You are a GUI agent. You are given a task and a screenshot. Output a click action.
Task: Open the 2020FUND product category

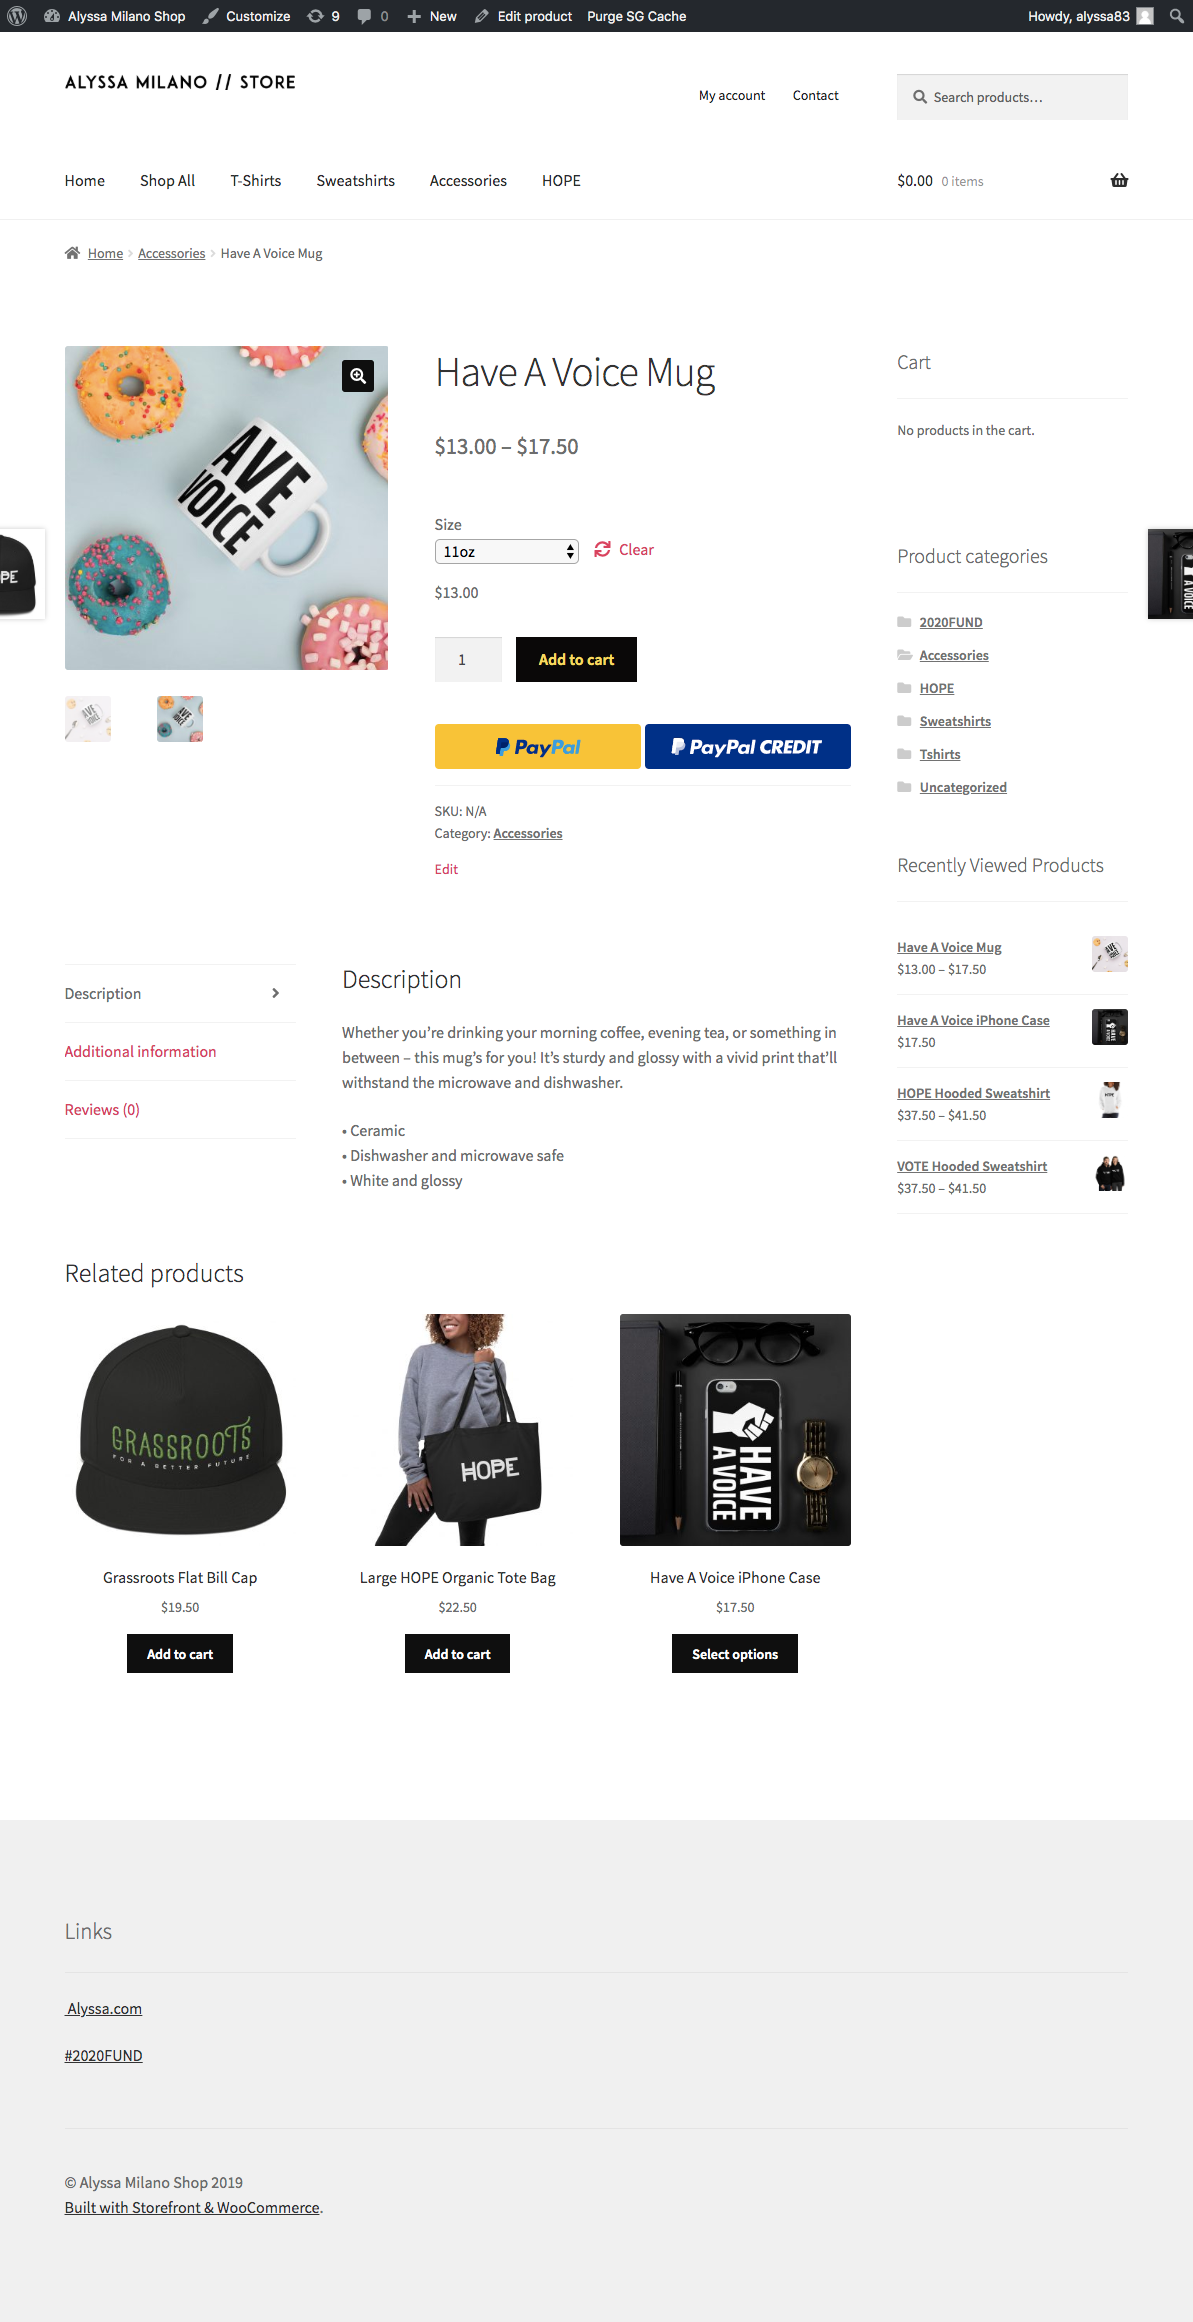point(951,622)
